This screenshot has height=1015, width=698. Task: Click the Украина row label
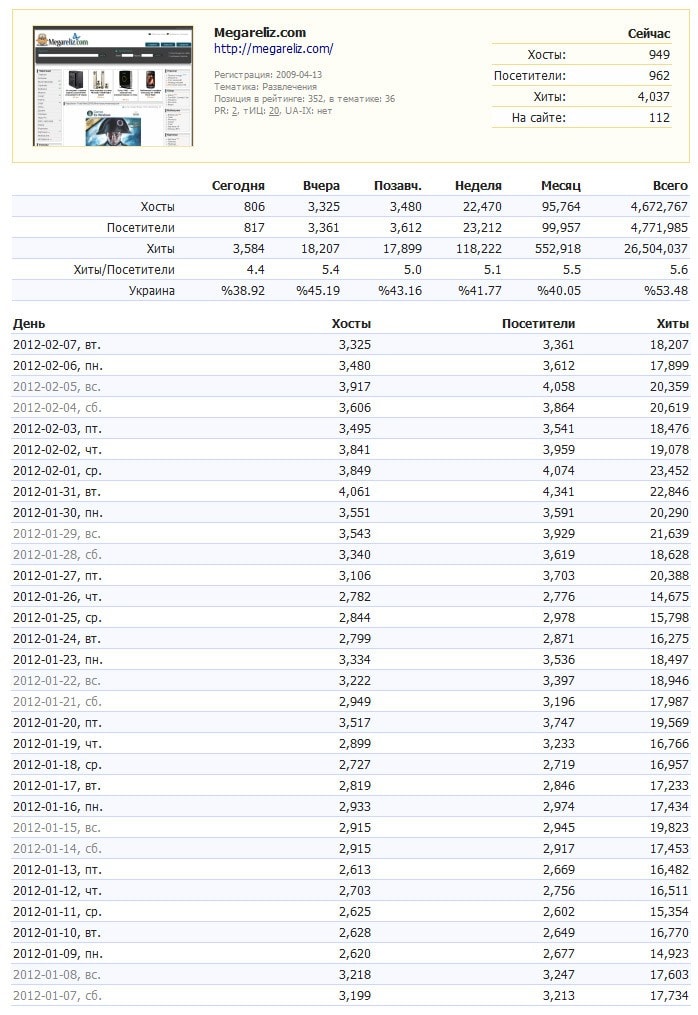(x=152, y=290)
